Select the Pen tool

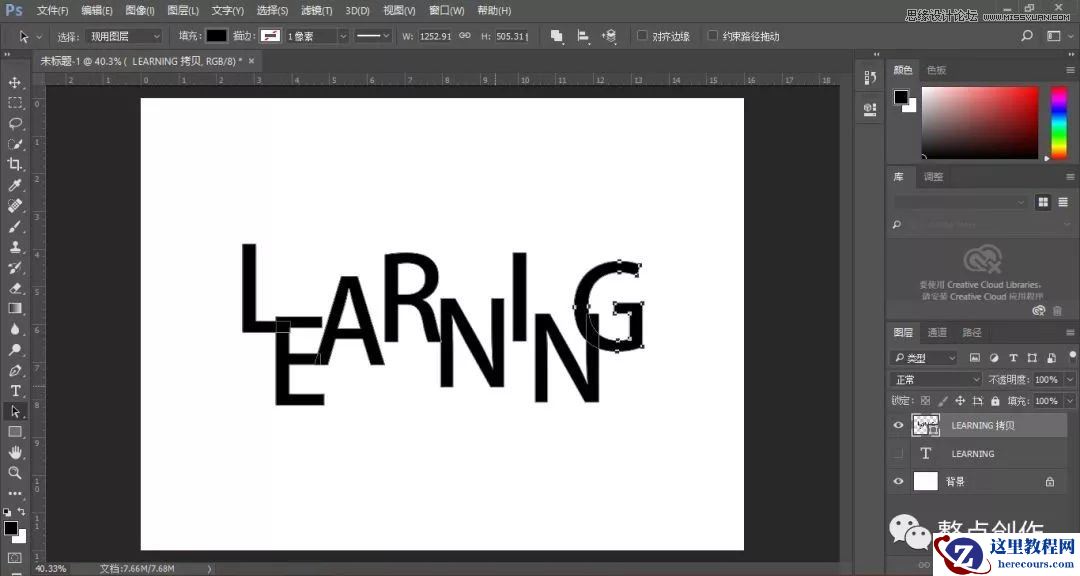click(x=14, y=371)
